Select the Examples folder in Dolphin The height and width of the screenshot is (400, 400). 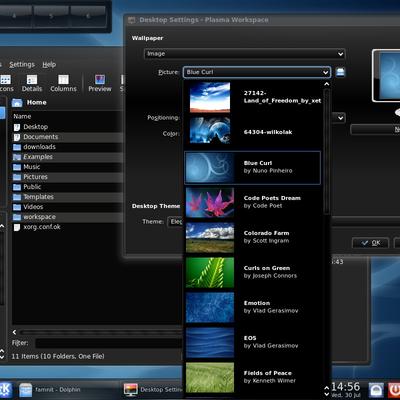pos(38,157)
